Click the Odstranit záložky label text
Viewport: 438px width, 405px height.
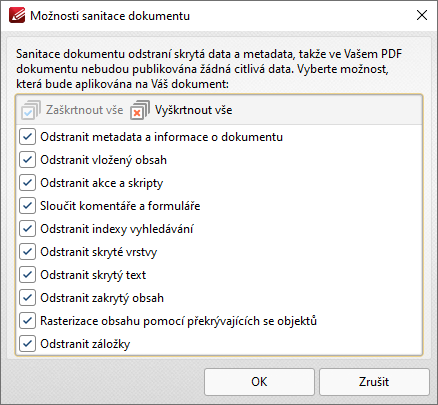point(85,344)
